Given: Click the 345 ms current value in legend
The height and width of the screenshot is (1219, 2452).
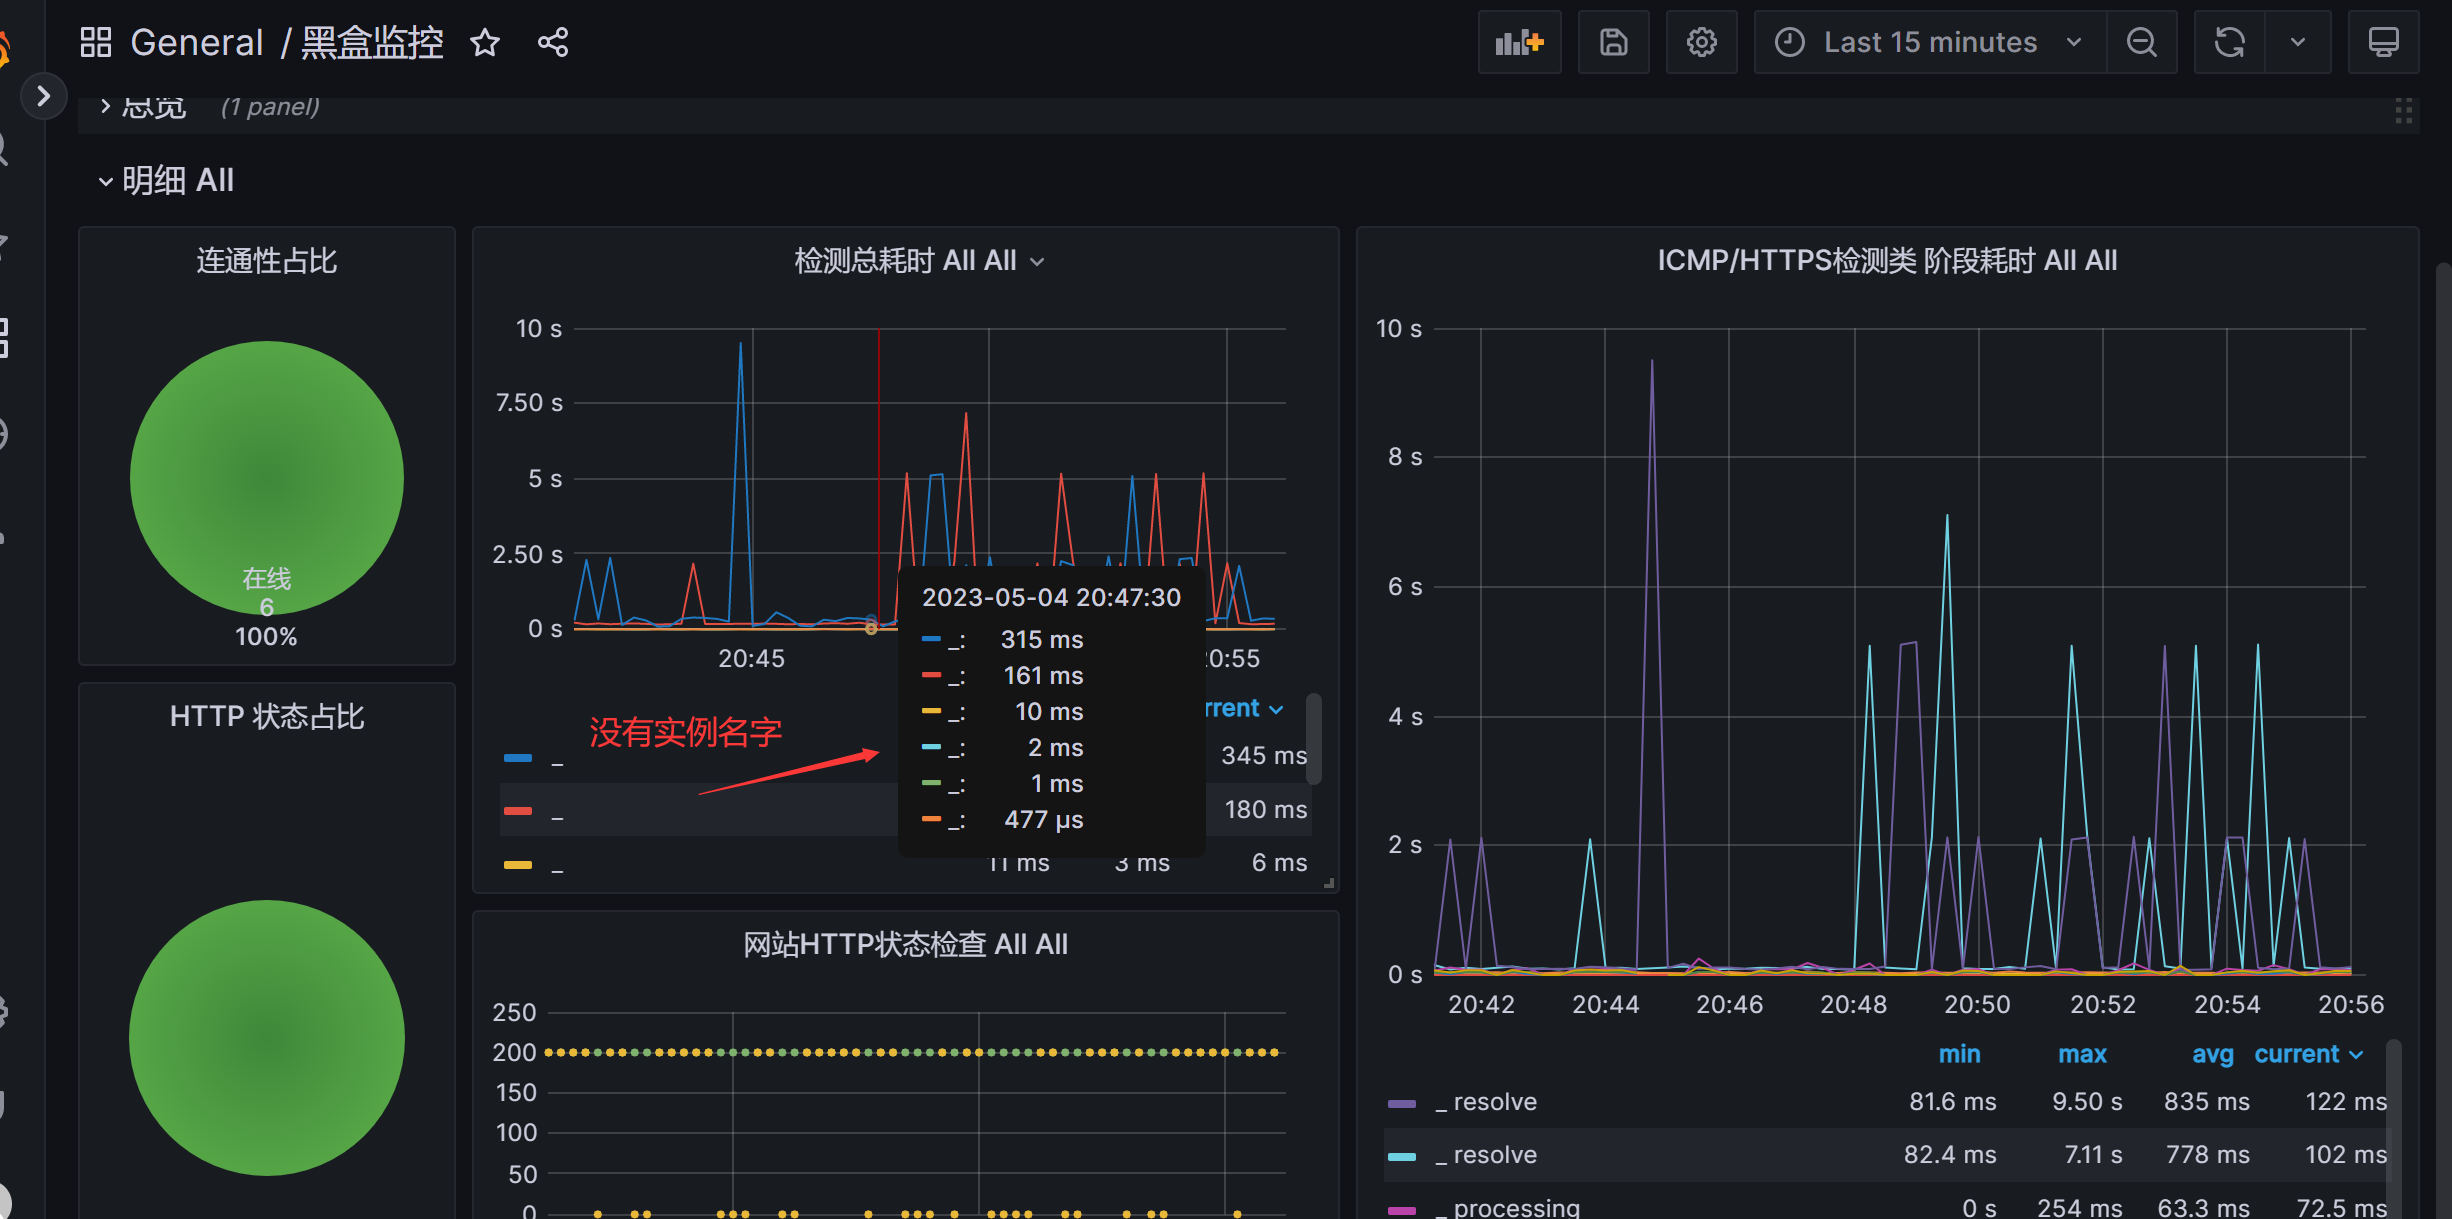Looking at the screenshot, I should tap(1264, 756).
